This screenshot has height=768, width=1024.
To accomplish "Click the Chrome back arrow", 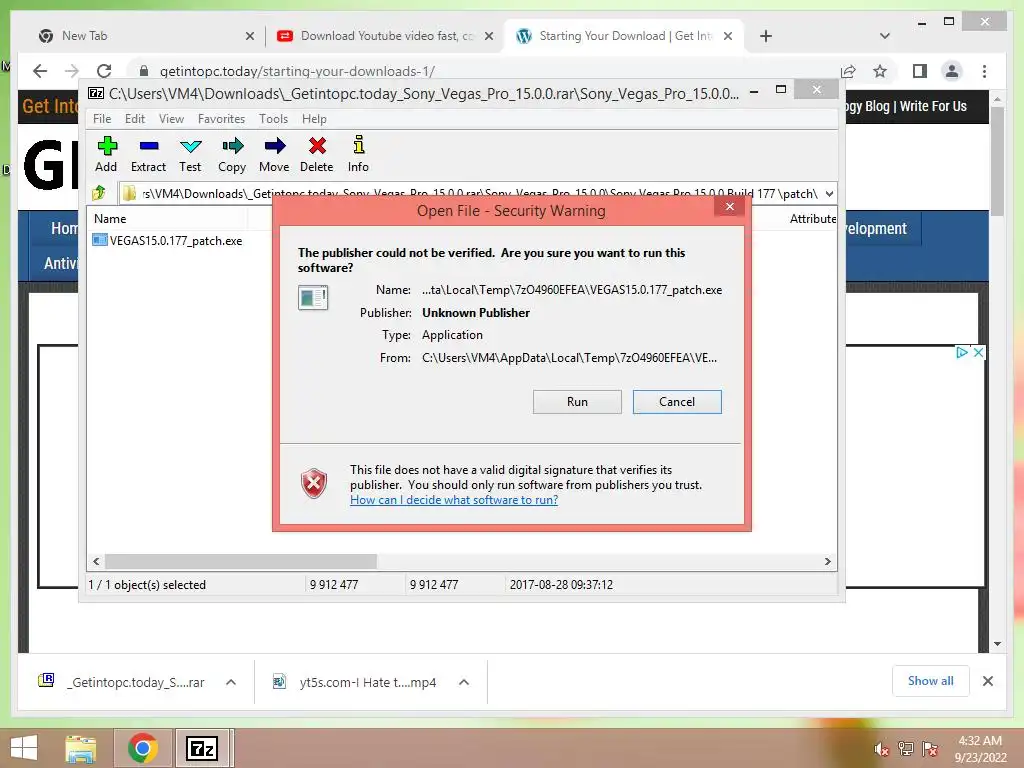I will 40,71.
